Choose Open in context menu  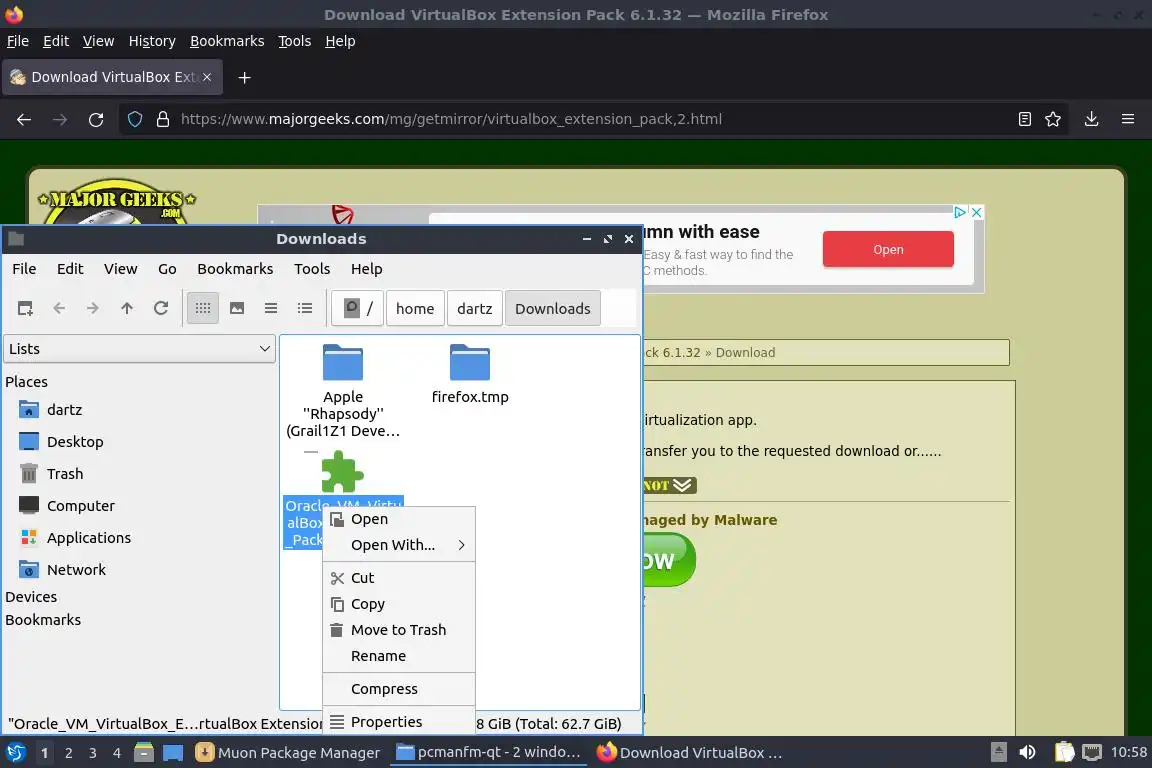coord(399,520)
